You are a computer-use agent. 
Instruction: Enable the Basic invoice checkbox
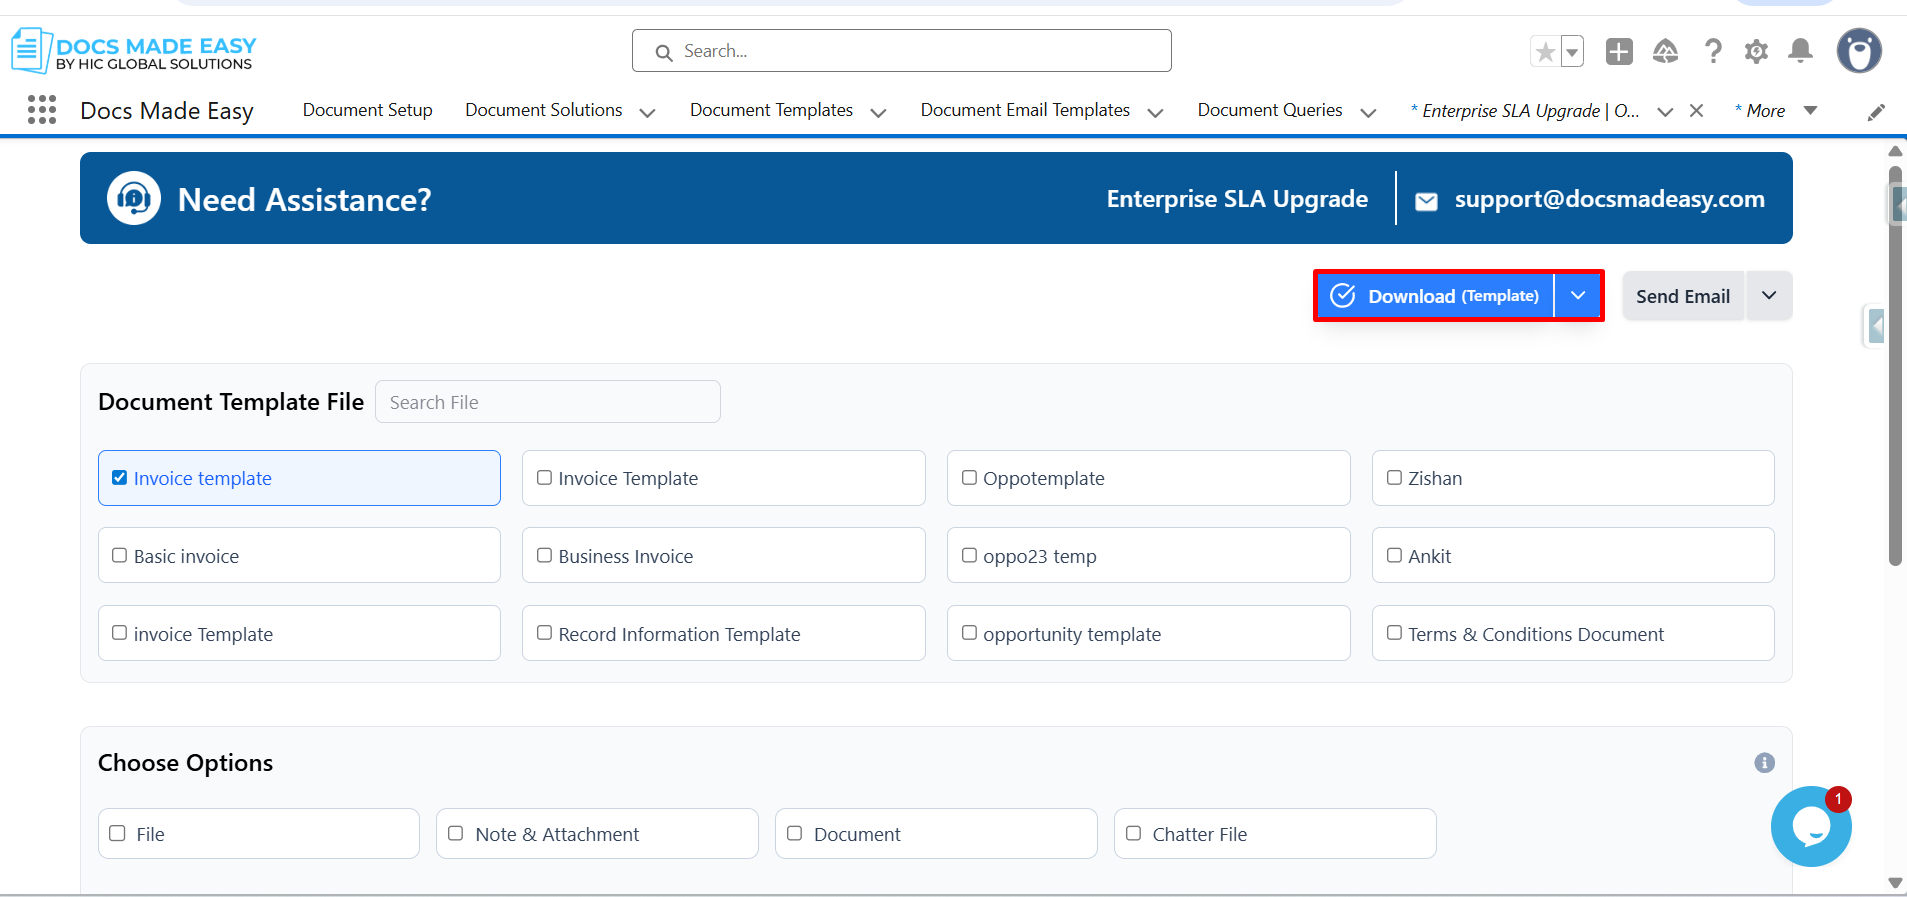coord(119,555)
